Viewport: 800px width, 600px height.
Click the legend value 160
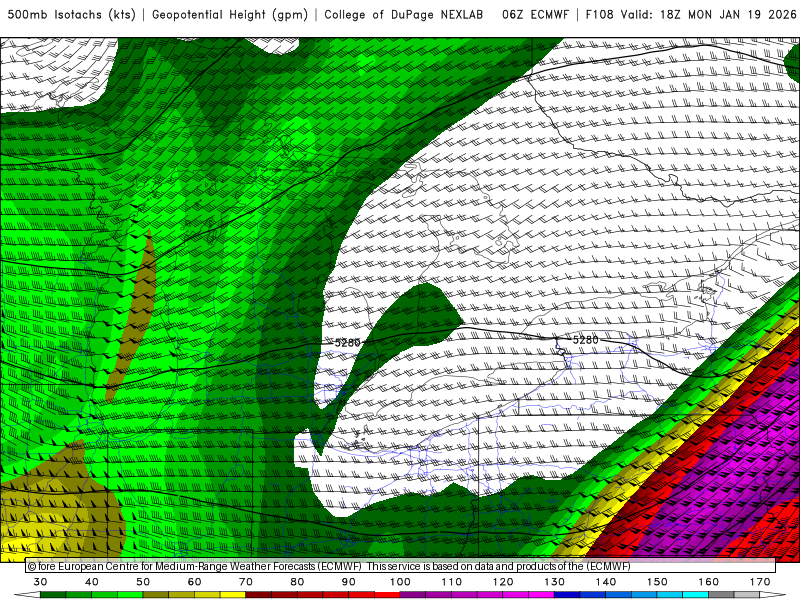(x=709, y=582)
